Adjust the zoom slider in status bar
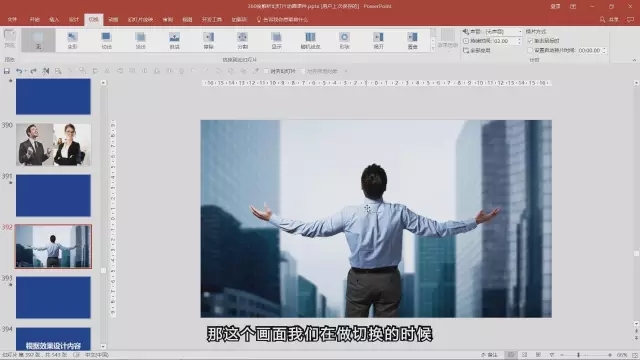The width and height of the screenshot is (640, 360). click(578, 355)
